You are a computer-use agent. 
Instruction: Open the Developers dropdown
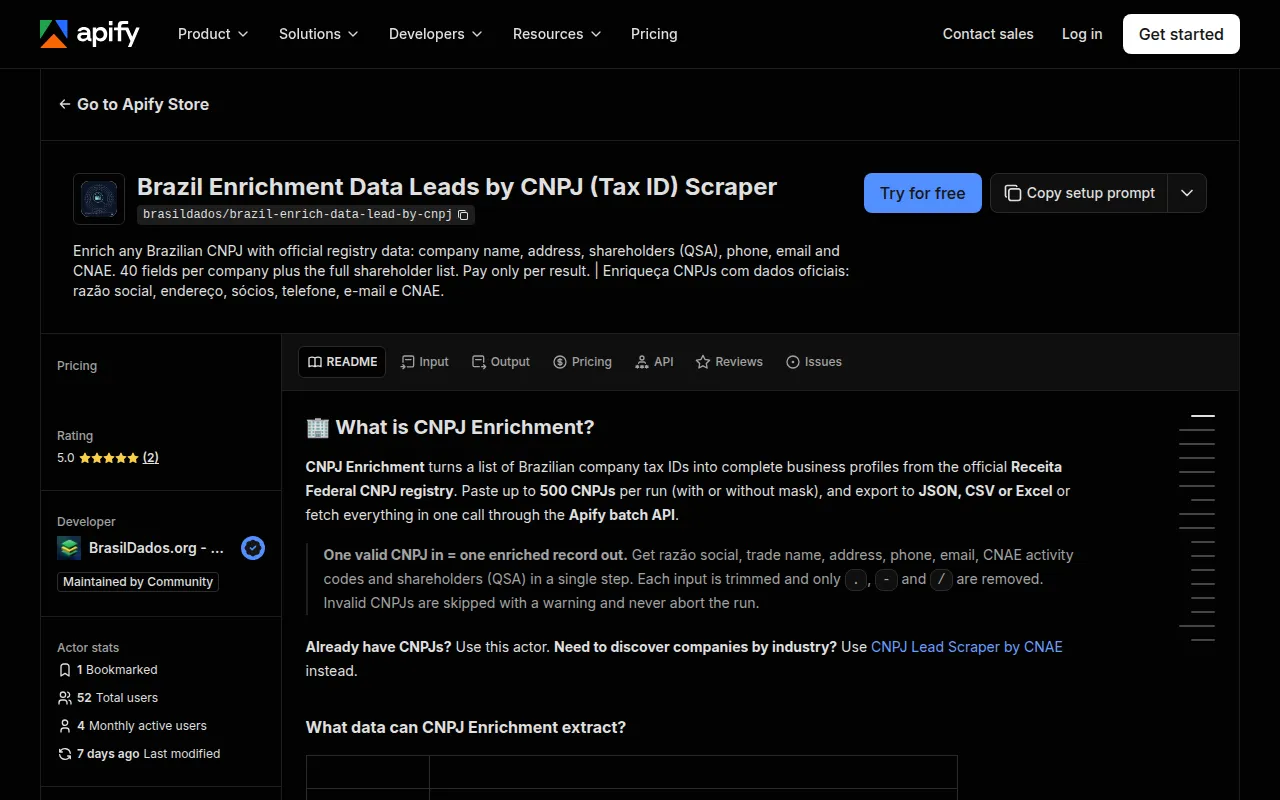coord(436,34)
